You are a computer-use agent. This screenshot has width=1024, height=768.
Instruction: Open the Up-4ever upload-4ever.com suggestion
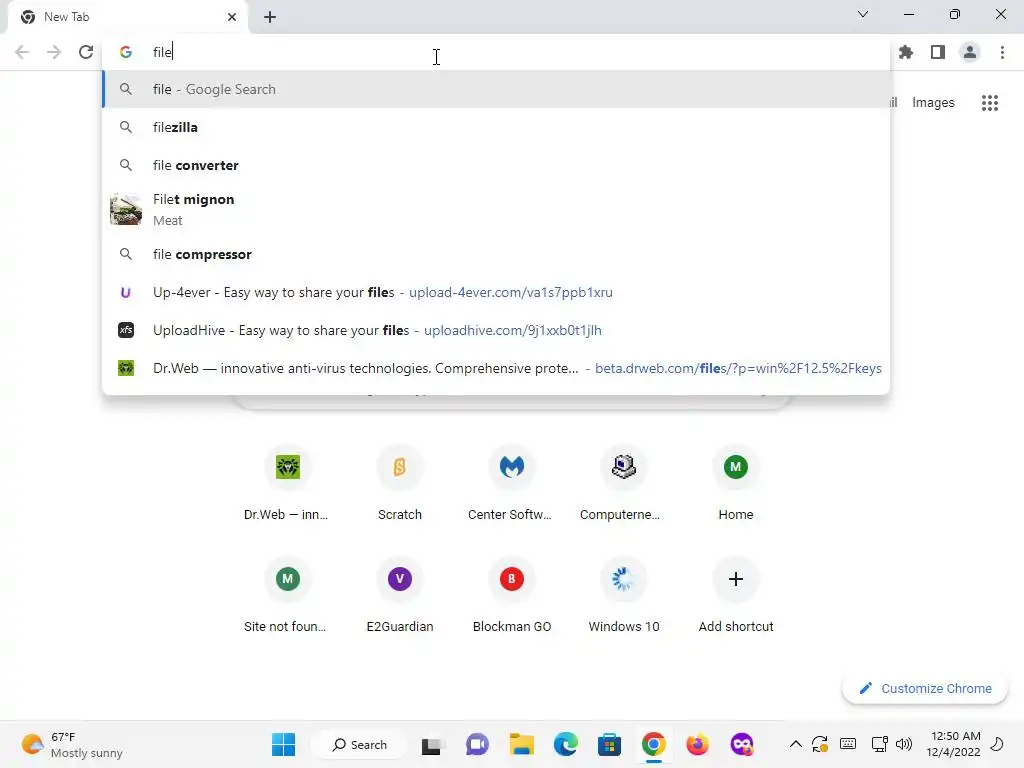pos(496,292)
